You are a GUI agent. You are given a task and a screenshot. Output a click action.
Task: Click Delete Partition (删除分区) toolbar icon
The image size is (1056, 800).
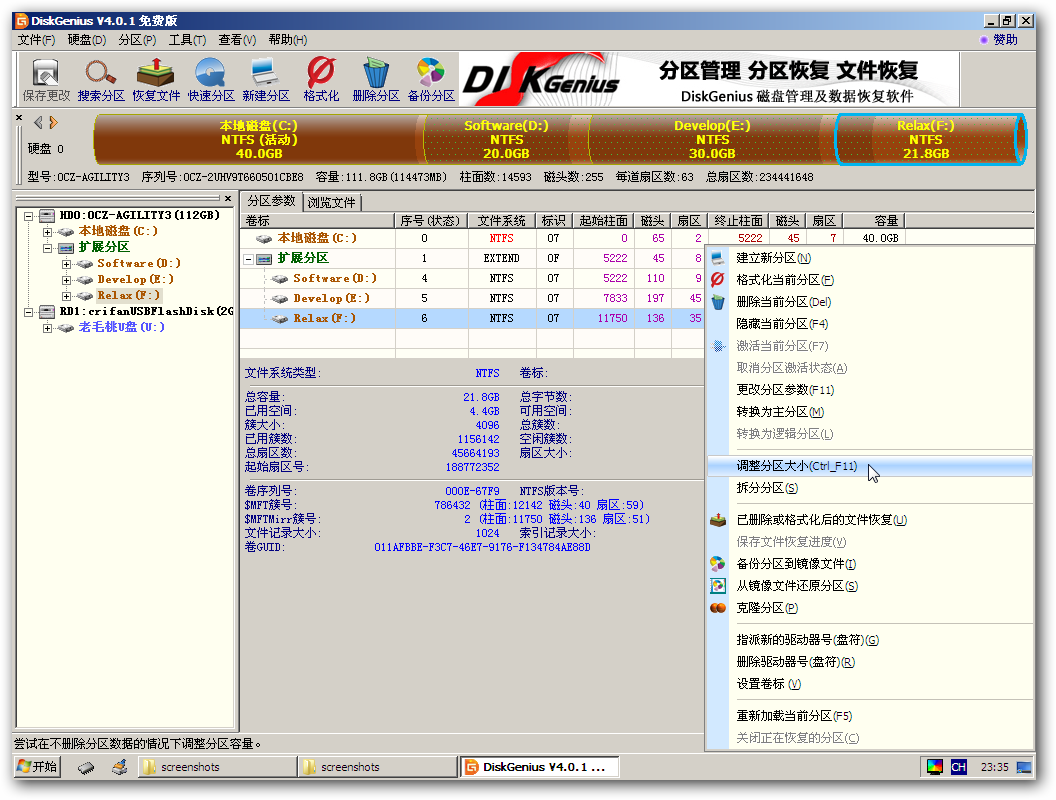(376, 79)
